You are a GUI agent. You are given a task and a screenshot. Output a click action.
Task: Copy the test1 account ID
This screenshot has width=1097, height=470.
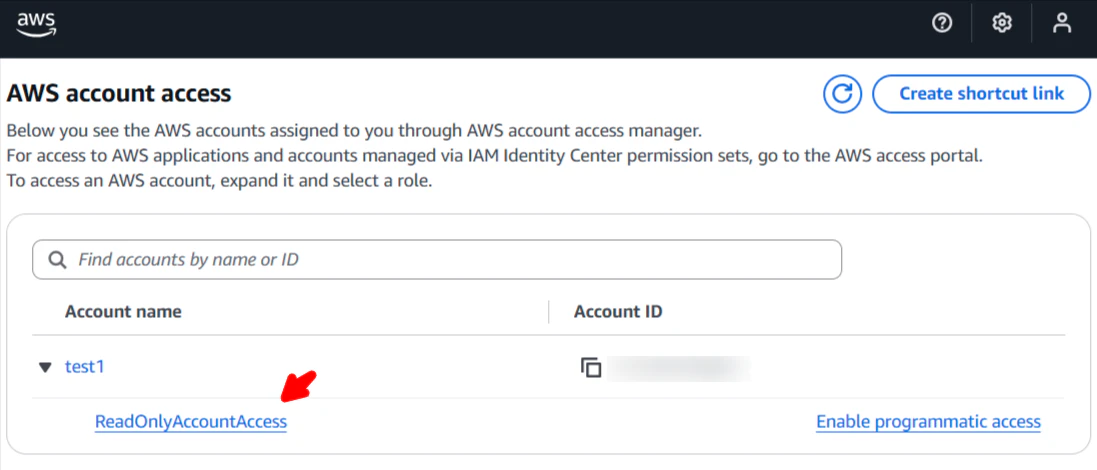pyautogui.click(x=591, y=367)
